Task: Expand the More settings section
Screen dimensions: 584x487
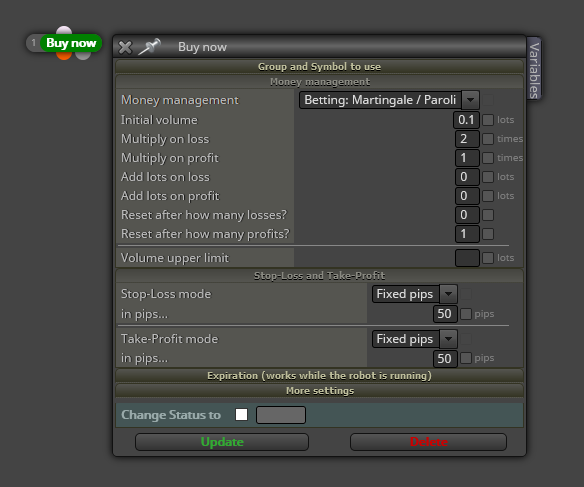Action: 320,391
